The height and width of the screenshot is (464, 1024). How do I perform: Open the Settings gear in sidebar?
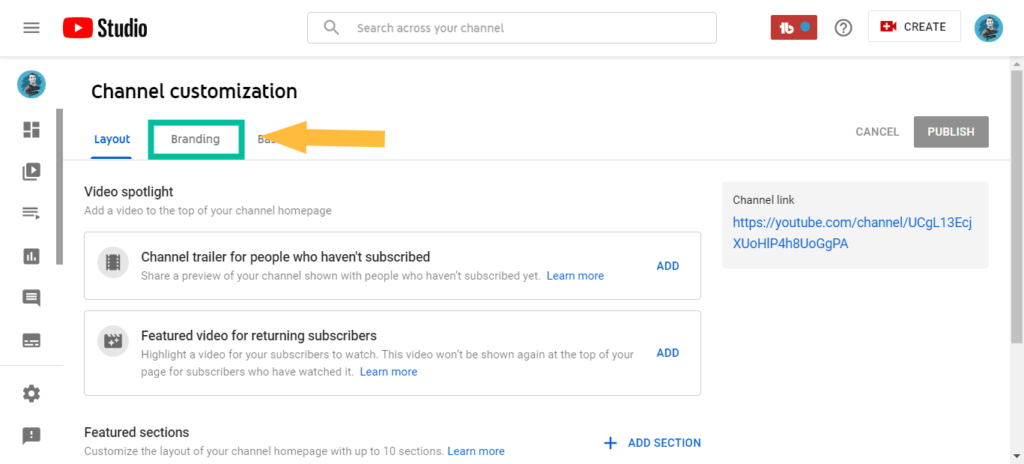point(31,393)
